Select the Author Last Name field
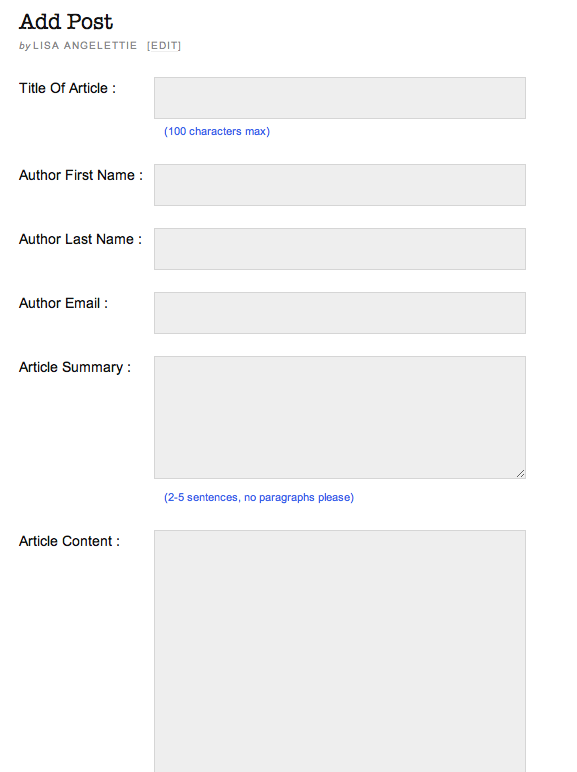 click(340, 249)
